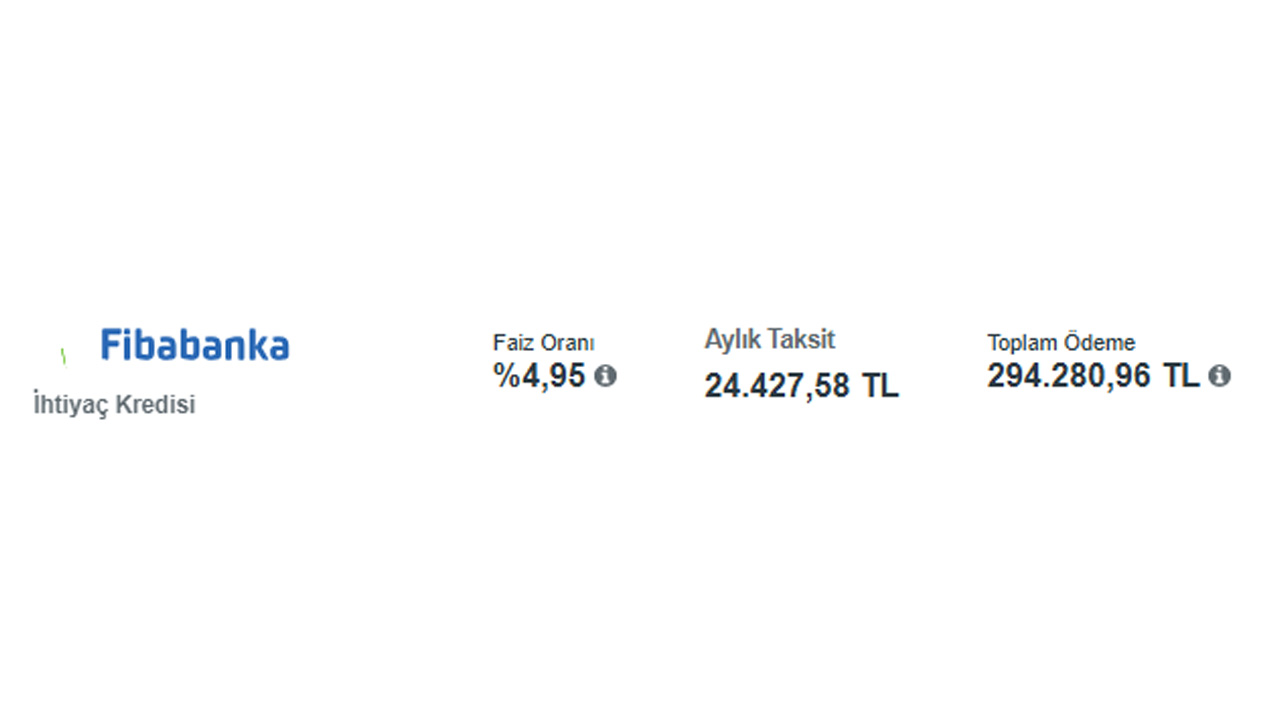Select the 4,95 interest rate number
This screenshot has width=1280, height=720.
tap(552, 377)
